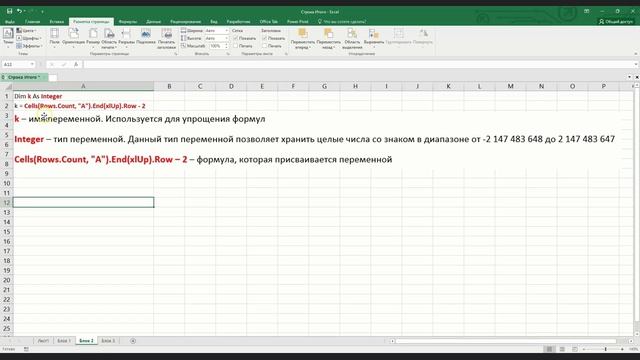
Task: Open the Margins (Поля) button
Action: pyautogui.click(x=54, y=38)
